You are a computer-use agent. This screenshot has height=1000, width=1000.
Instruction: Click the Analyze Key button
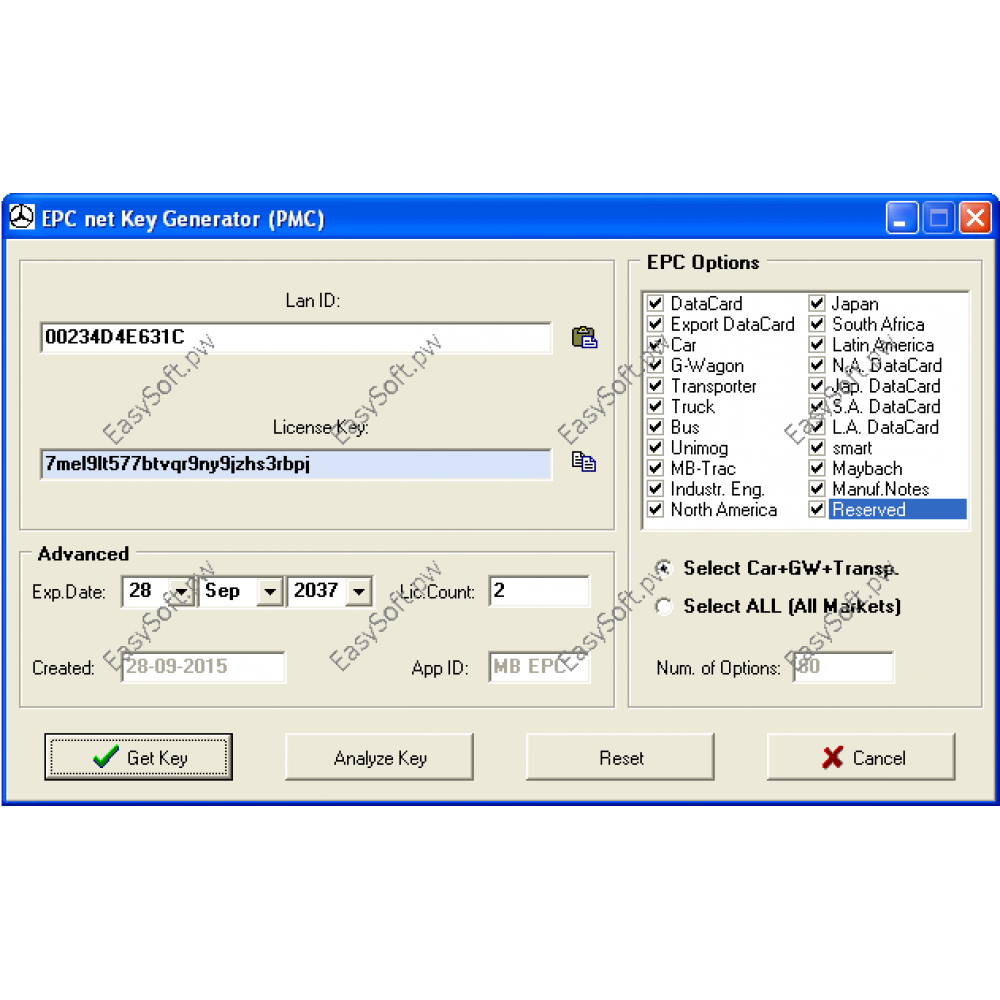(379, 757)
